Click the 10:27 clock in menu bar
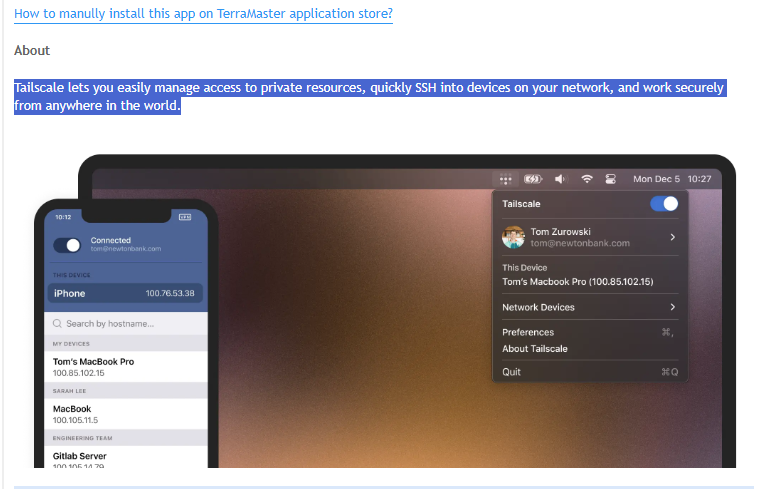Screen dimensions: 764x489 [699, 179]
